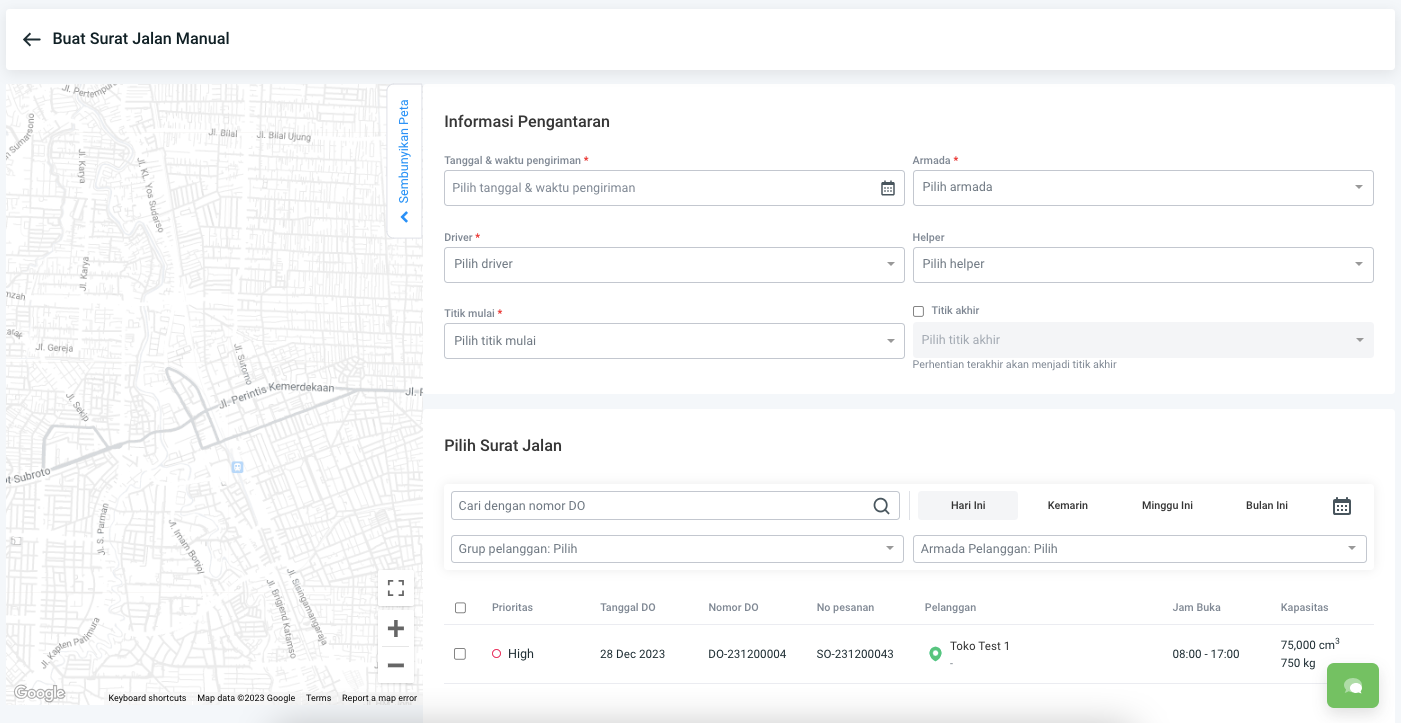Switch to Kemarin date filter
Viewport: 1401px width, 723px height.
point(1067,506)
